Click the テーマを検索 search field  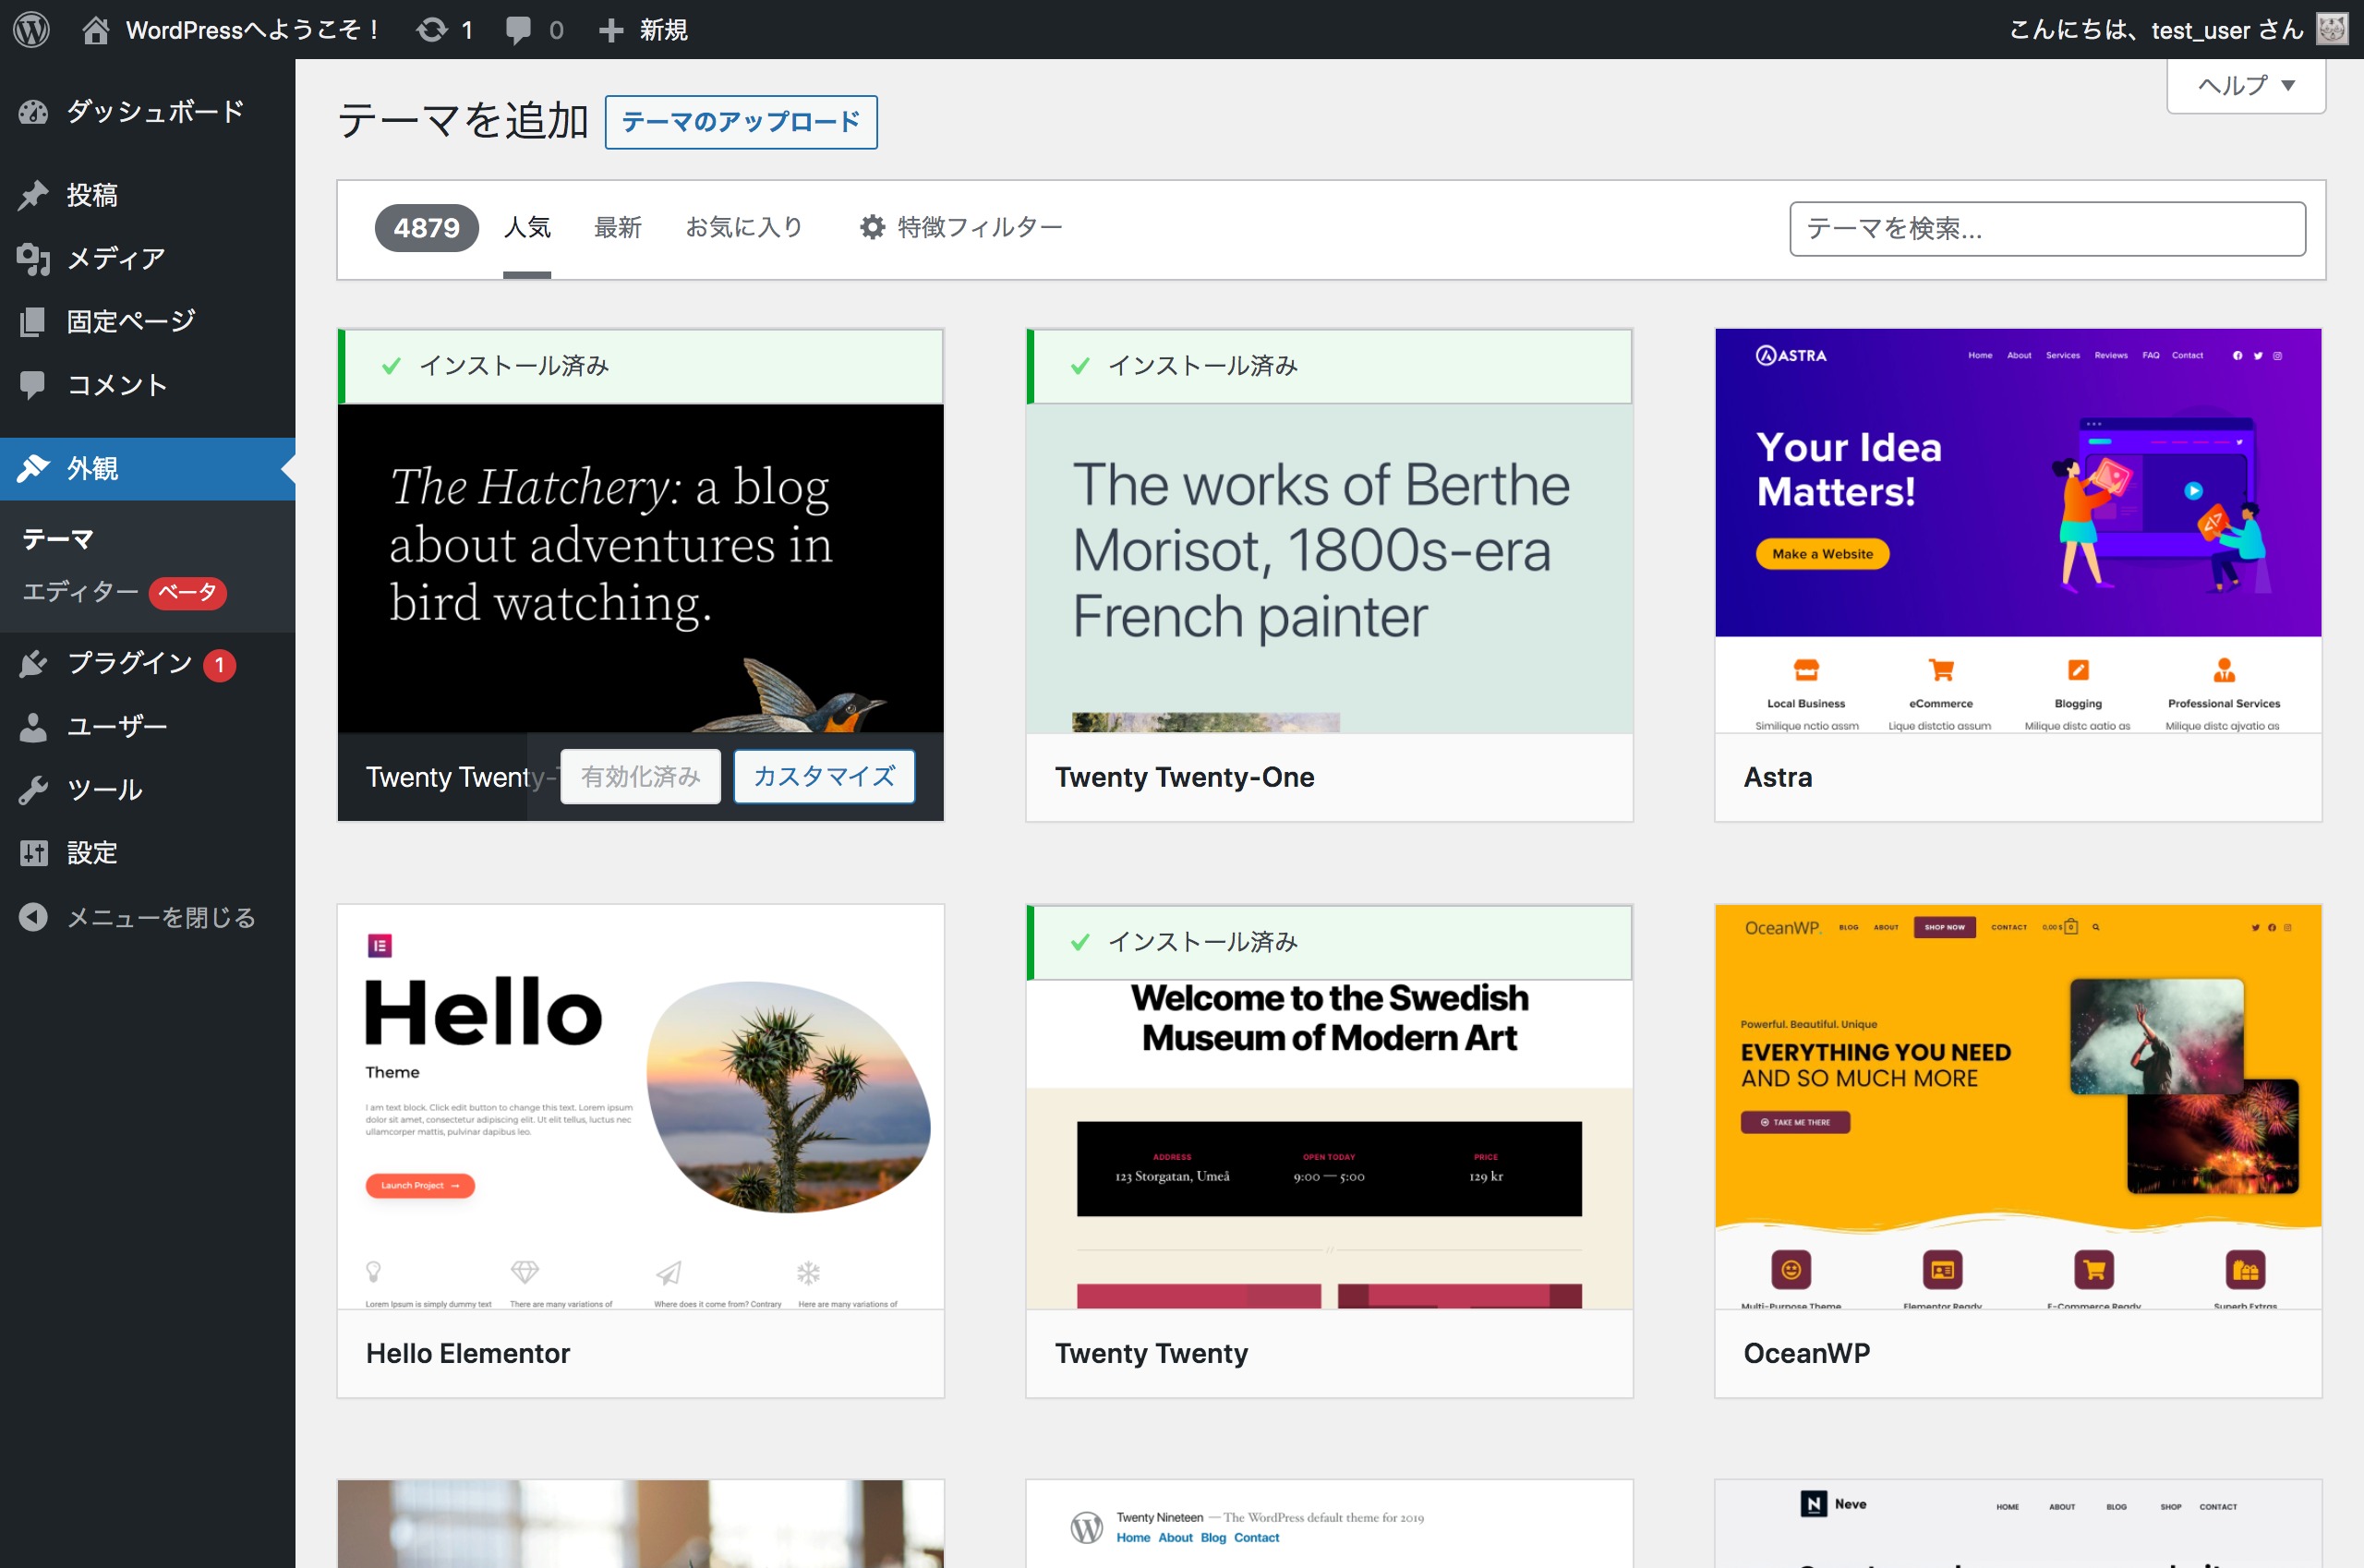2046,229
